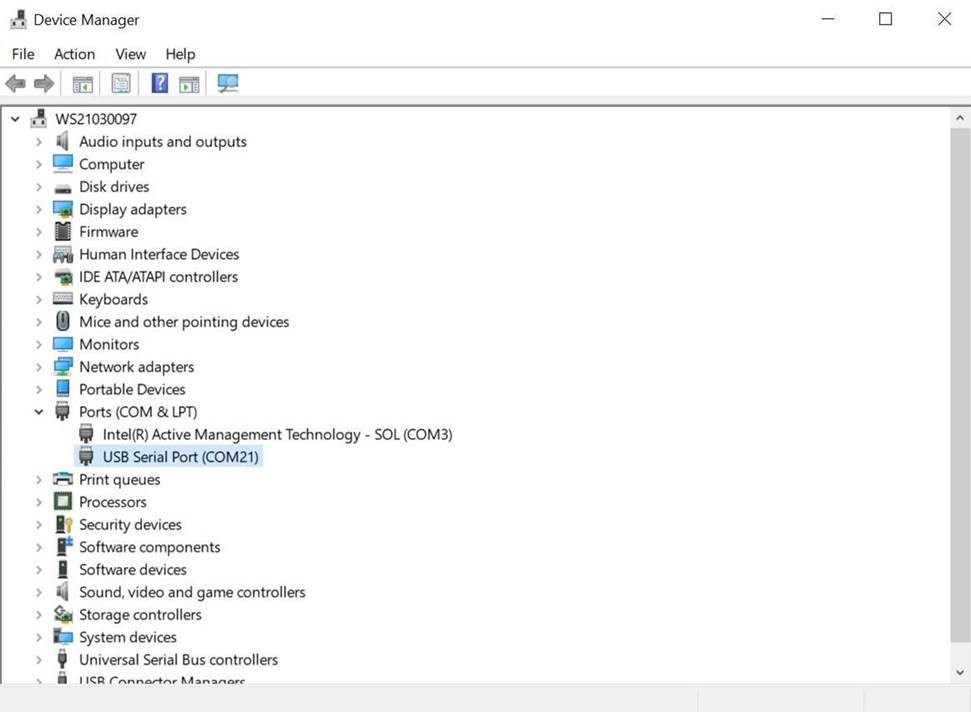
Task: Click the Back arrow in toolbar
Action: 16,84
